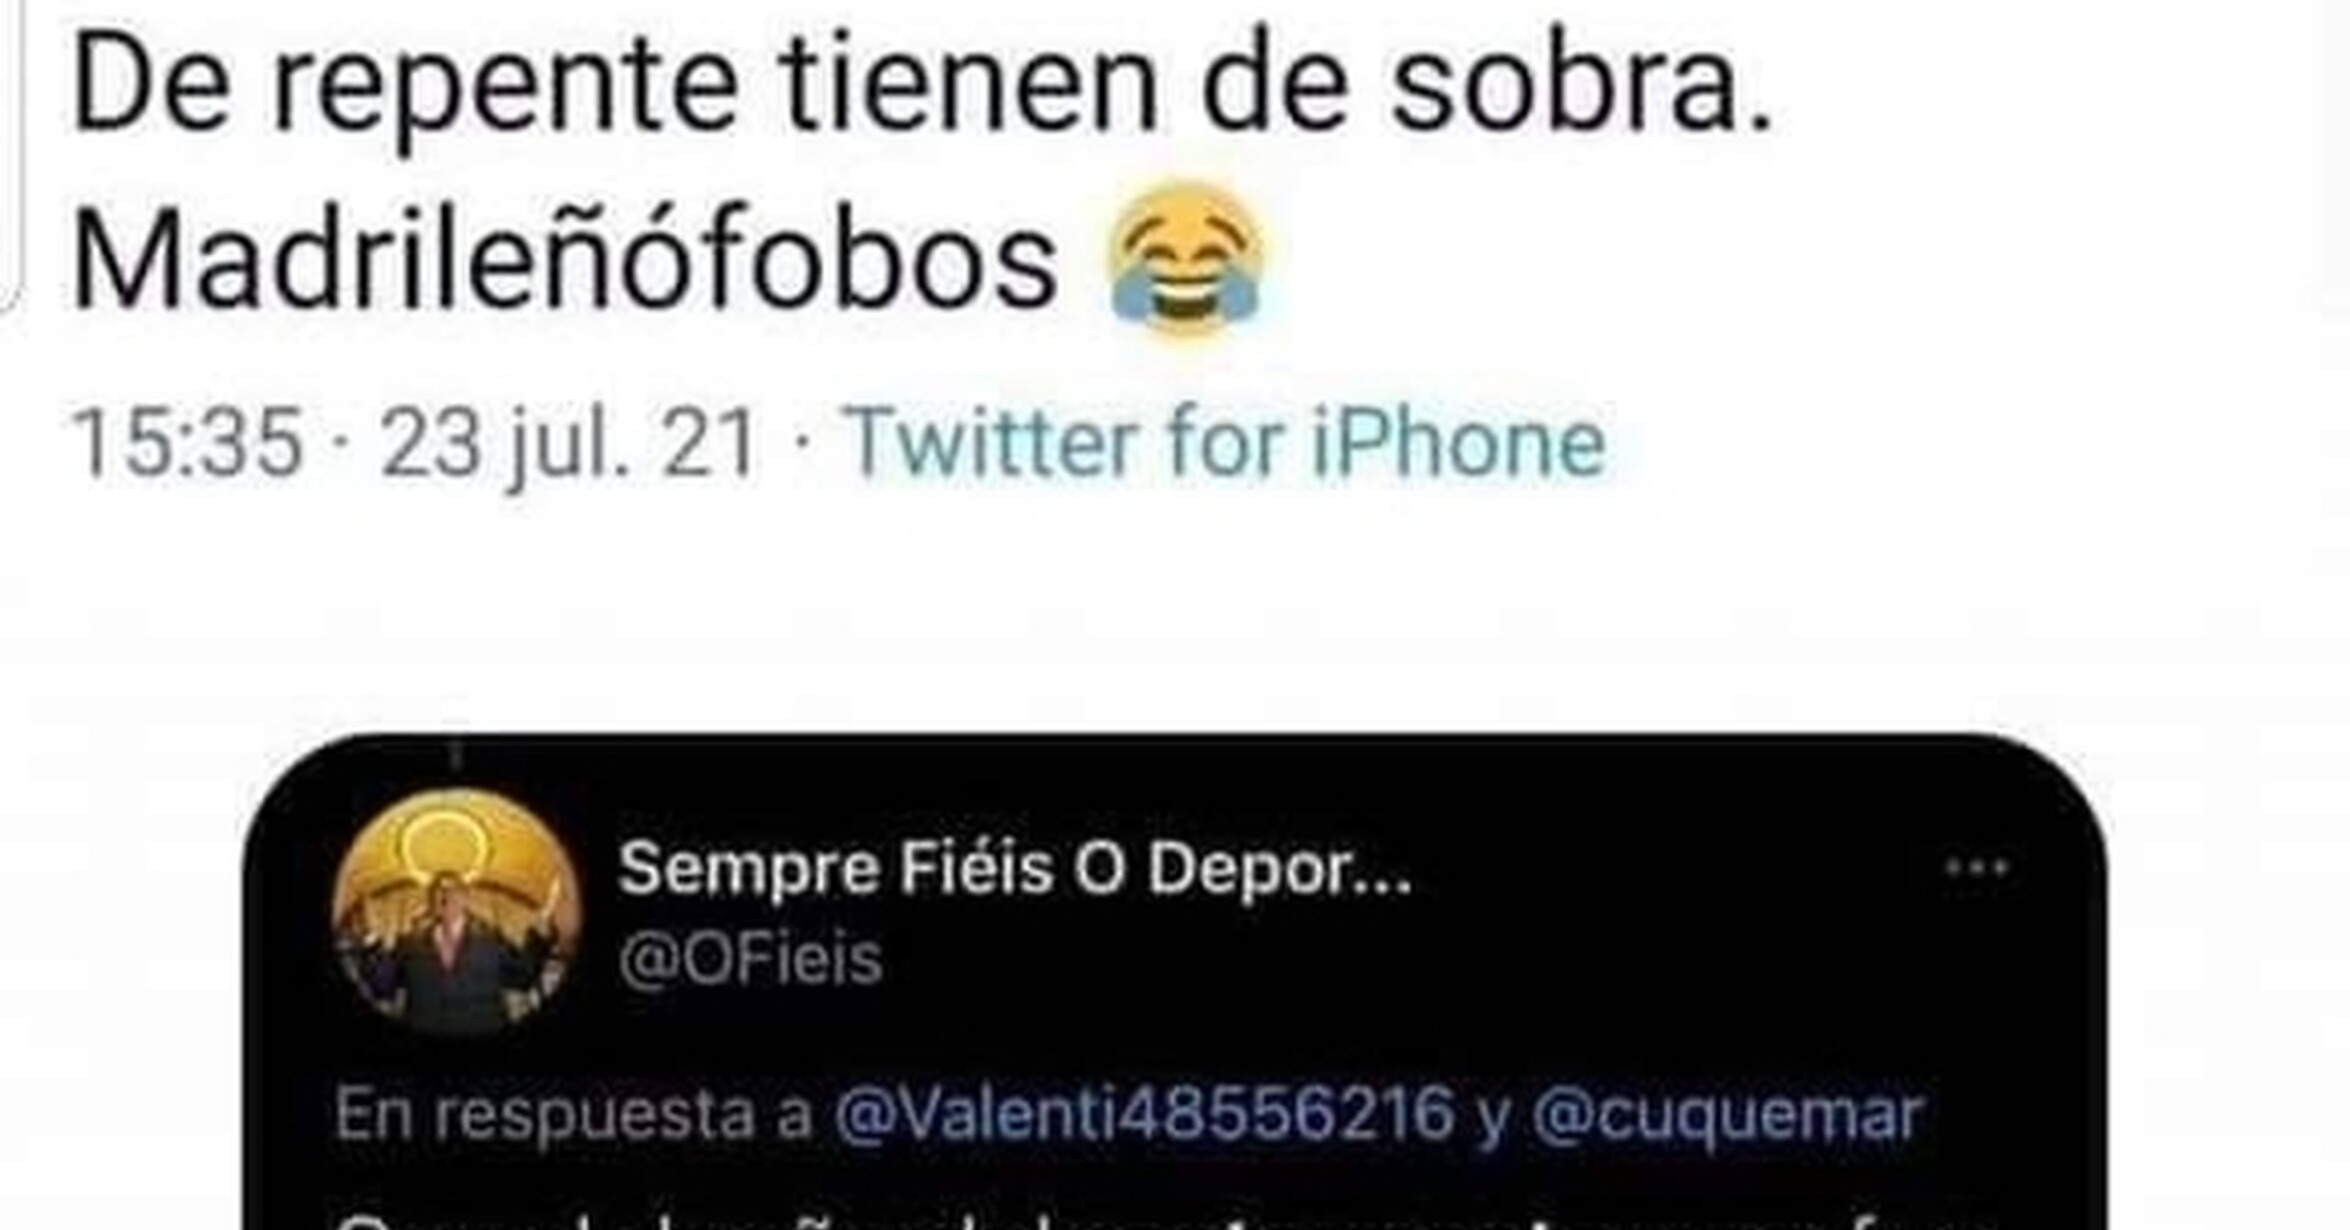
Task: Click the word sobra in the first line
Action: [1582, 84]
